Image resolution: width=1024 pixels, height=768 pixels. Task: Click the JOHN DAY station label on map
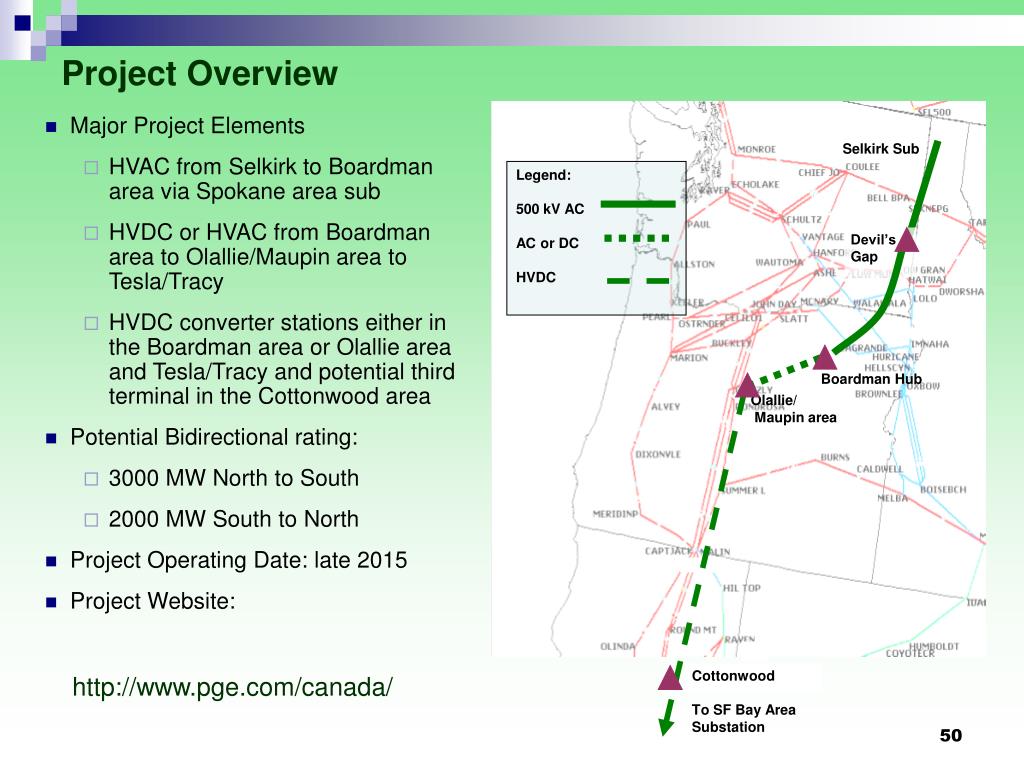(773, 304)
